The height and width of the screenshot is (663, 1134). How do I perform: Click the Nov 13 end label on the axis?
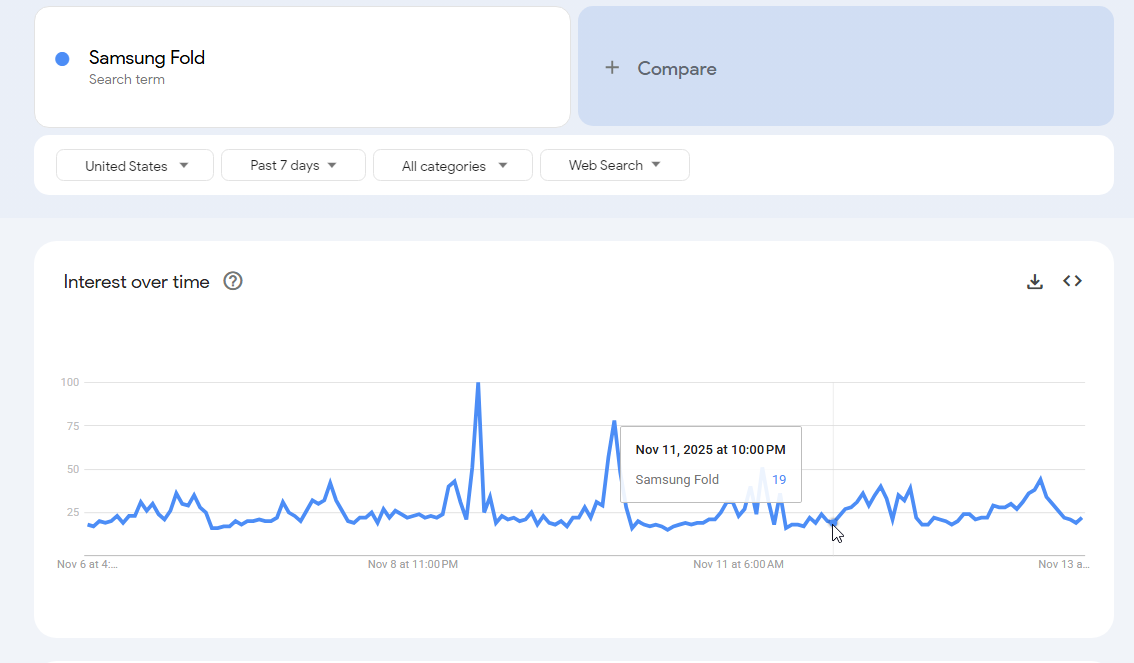click(x=1063, y=565)
